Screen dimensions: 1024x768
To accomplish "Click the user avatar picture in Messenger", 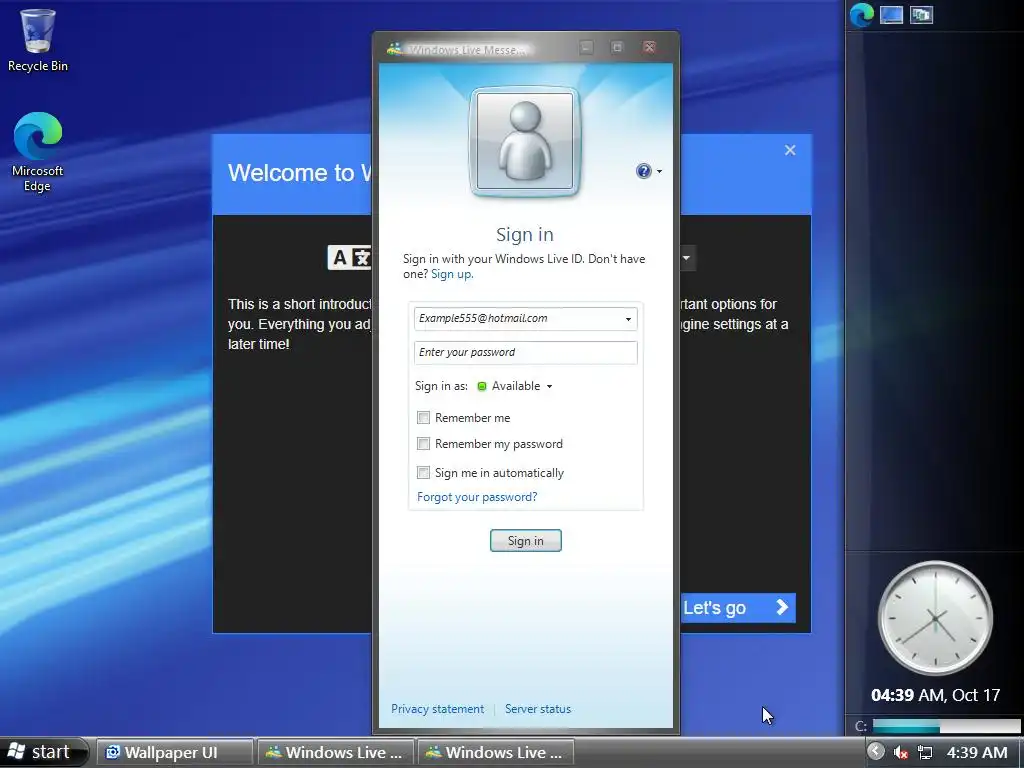I will tap(524, 141).
